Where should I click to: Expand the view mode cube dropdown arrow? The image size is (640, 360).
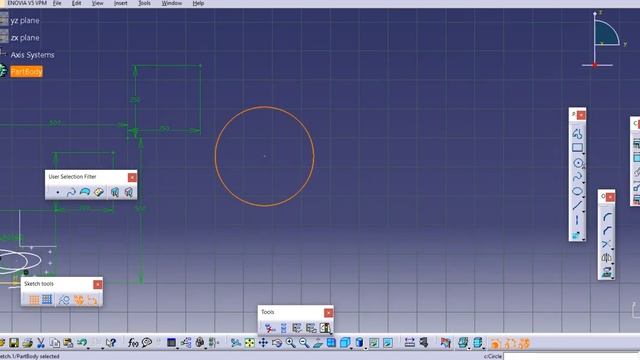(x=351, y=348)
